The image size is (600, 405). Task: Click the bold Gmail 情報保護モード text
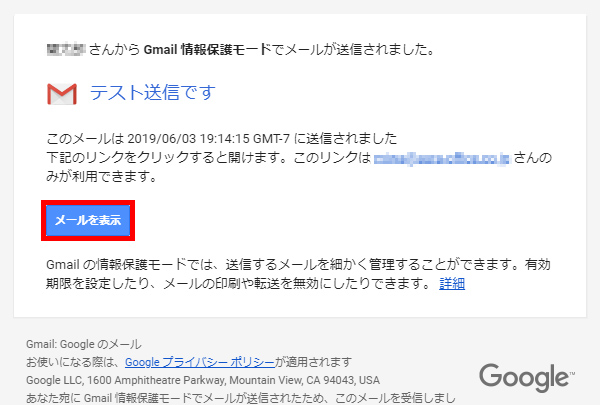point(207,50)
